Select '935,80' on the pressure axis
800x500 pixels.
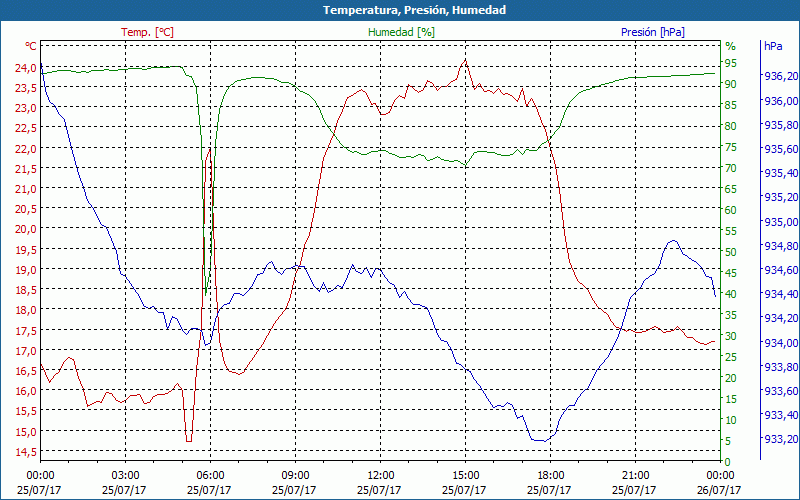[x=781, y=124]
